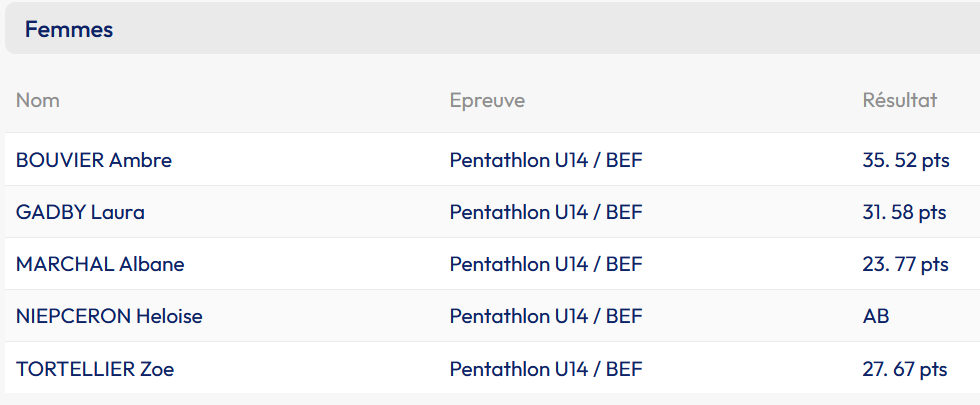Click the AB result for Niepceron
Viewport: 980px width, 405px height.
point(876,316)
